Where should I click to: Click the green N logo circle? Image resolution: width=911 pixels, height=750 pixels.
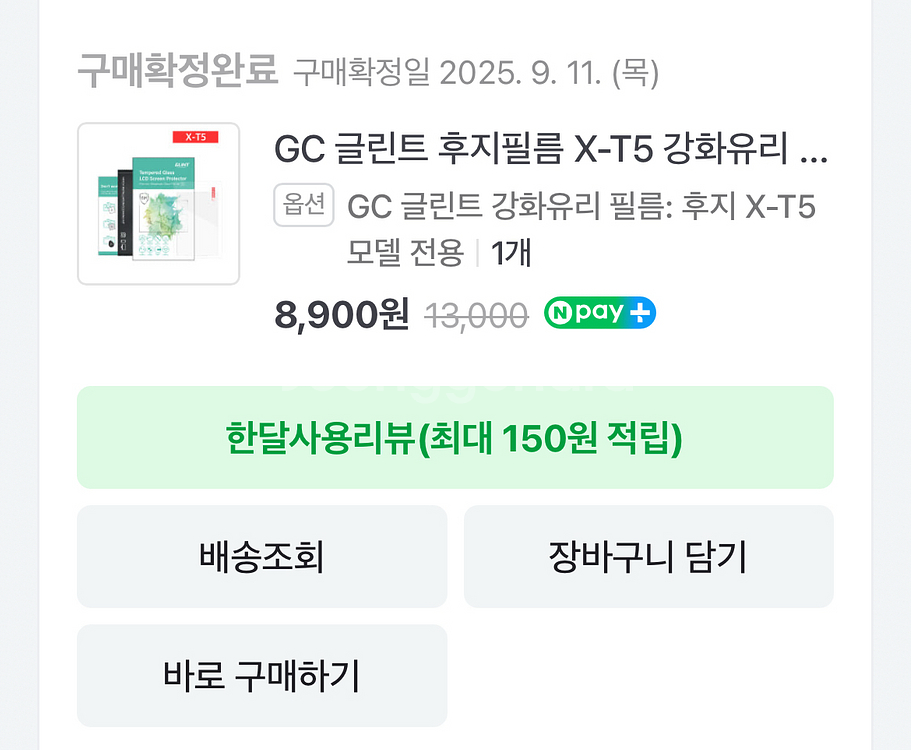click(x=560, y=314)
